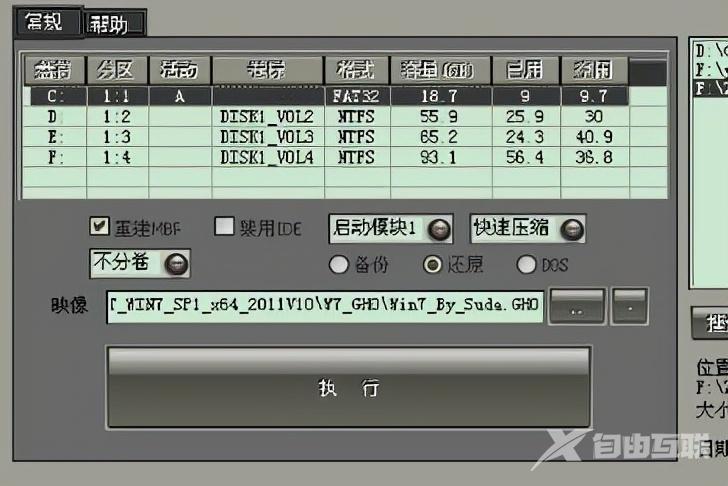The width and height of the screenshot is (728, 486).
Task: Choose the DOS radio option
Action: pyautogui.click(x=526, y=265)
